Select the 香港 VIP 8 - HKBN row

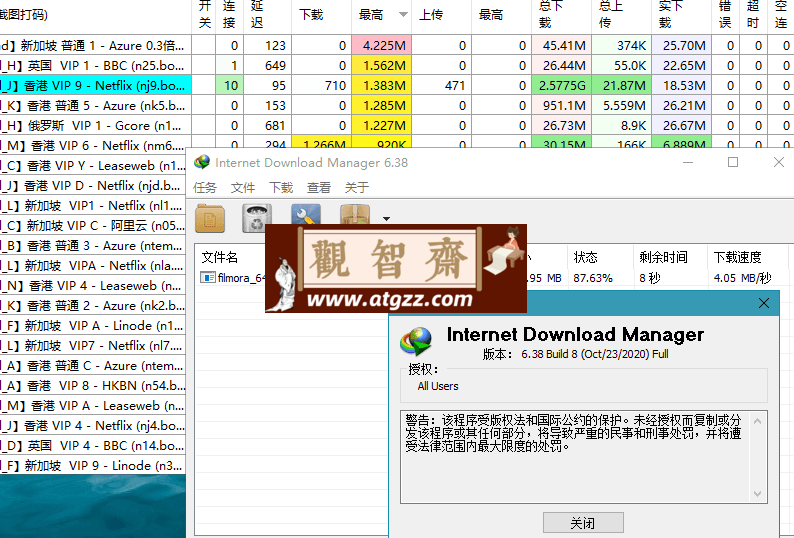(93, 386)
